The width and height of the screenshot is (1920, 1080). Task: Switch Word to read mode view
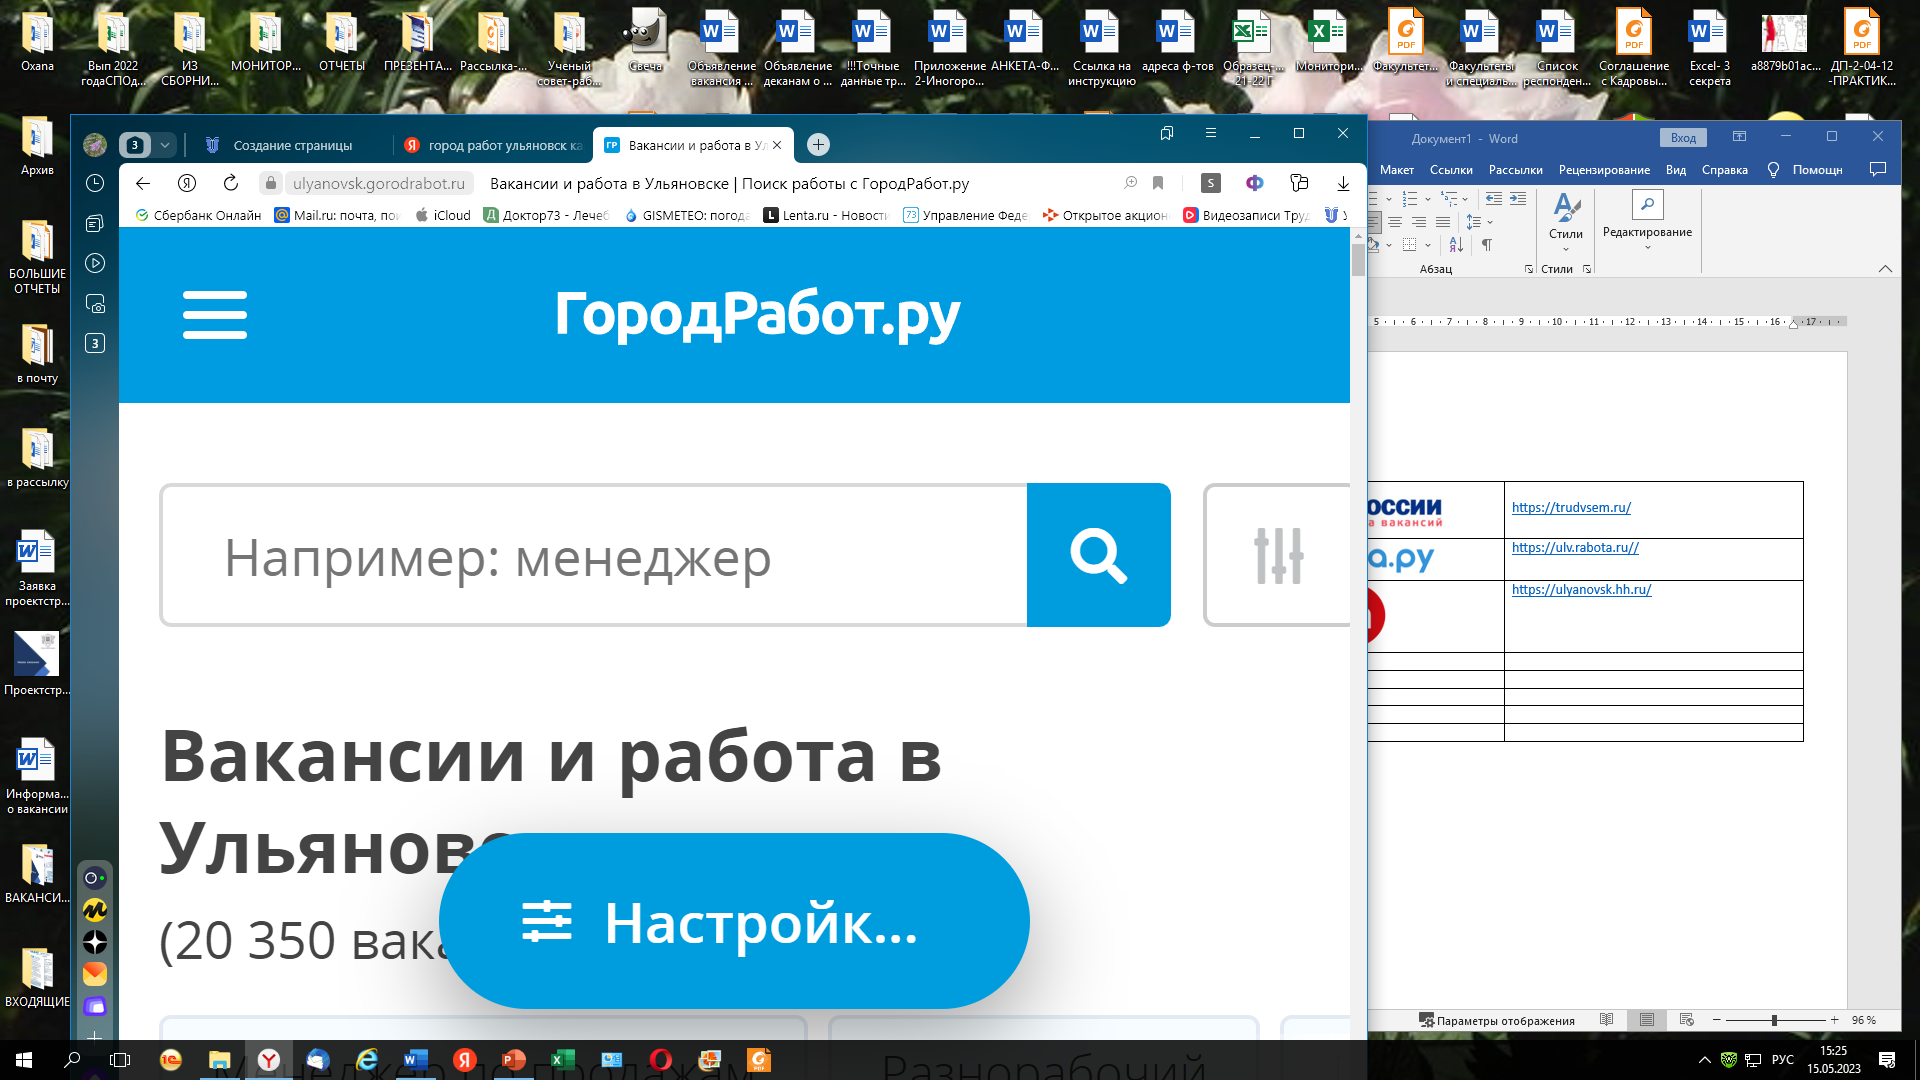(1607, 1020)
